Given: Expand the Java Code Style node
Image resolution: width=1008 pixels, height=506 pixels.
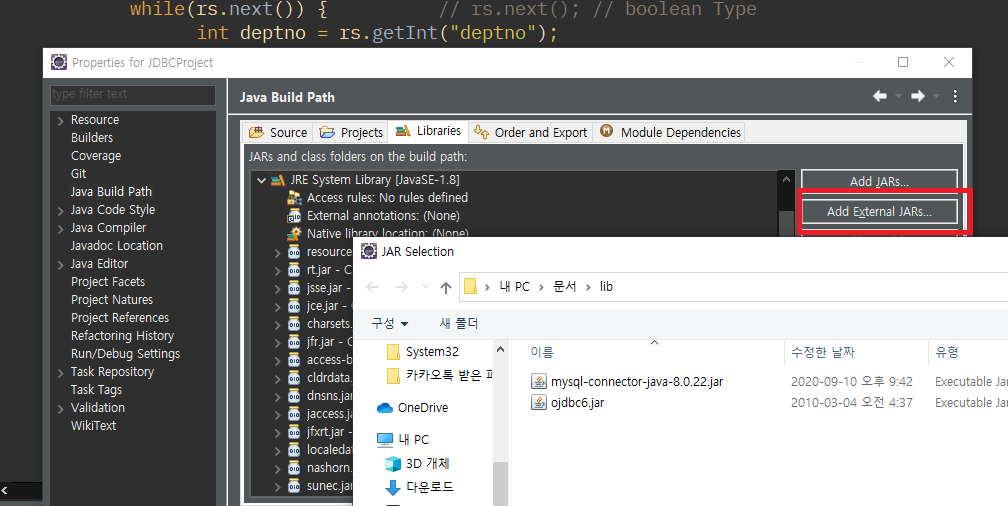Looking at the screenshot, I should [60, 210].
